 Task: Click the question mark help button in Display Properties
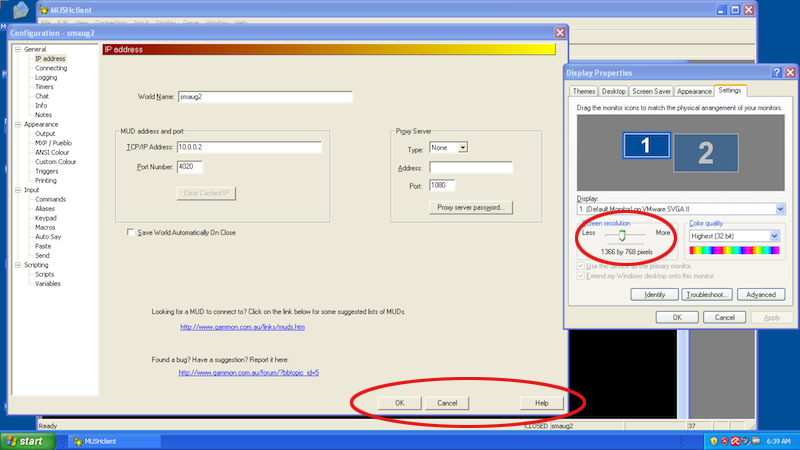[x=777, y=72]
